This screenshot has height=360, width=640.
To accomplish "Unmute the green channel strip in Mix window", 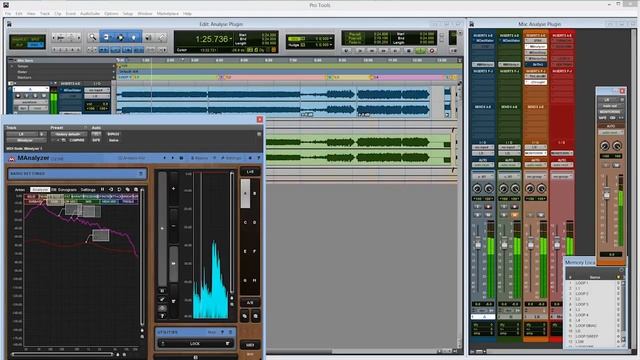I will (x=515, y=215).
